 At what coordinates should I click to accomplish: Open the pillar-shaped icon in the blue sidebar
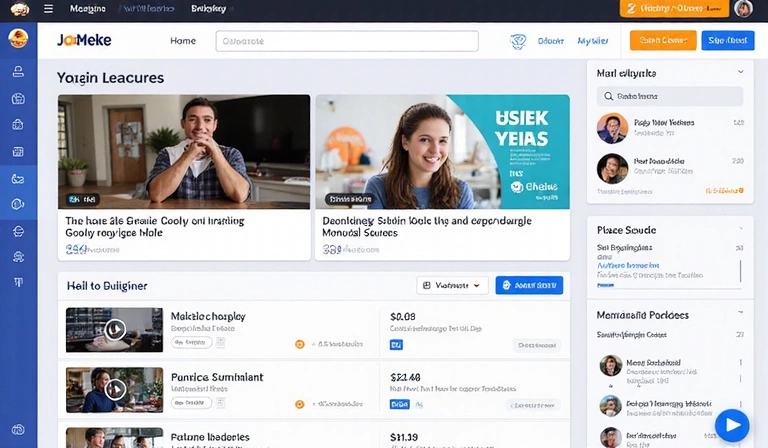tap(18, 282)
